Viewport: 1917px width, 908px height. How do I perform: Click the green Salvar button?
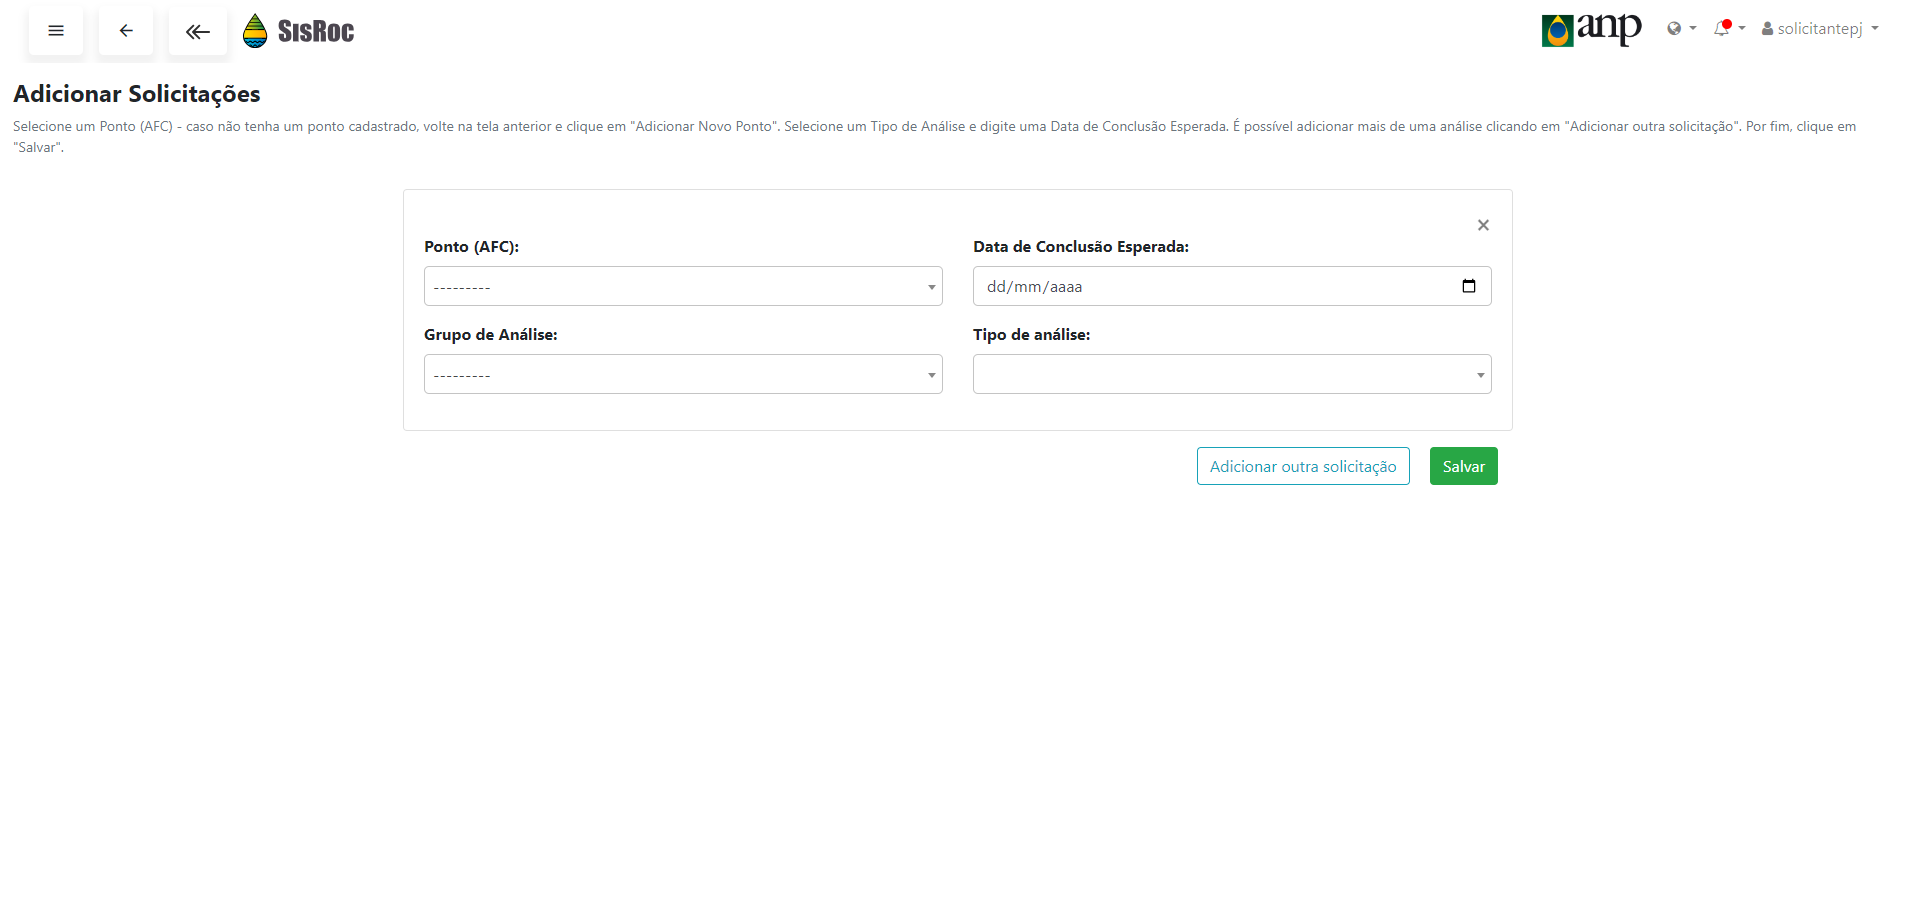coord(1464,466)
